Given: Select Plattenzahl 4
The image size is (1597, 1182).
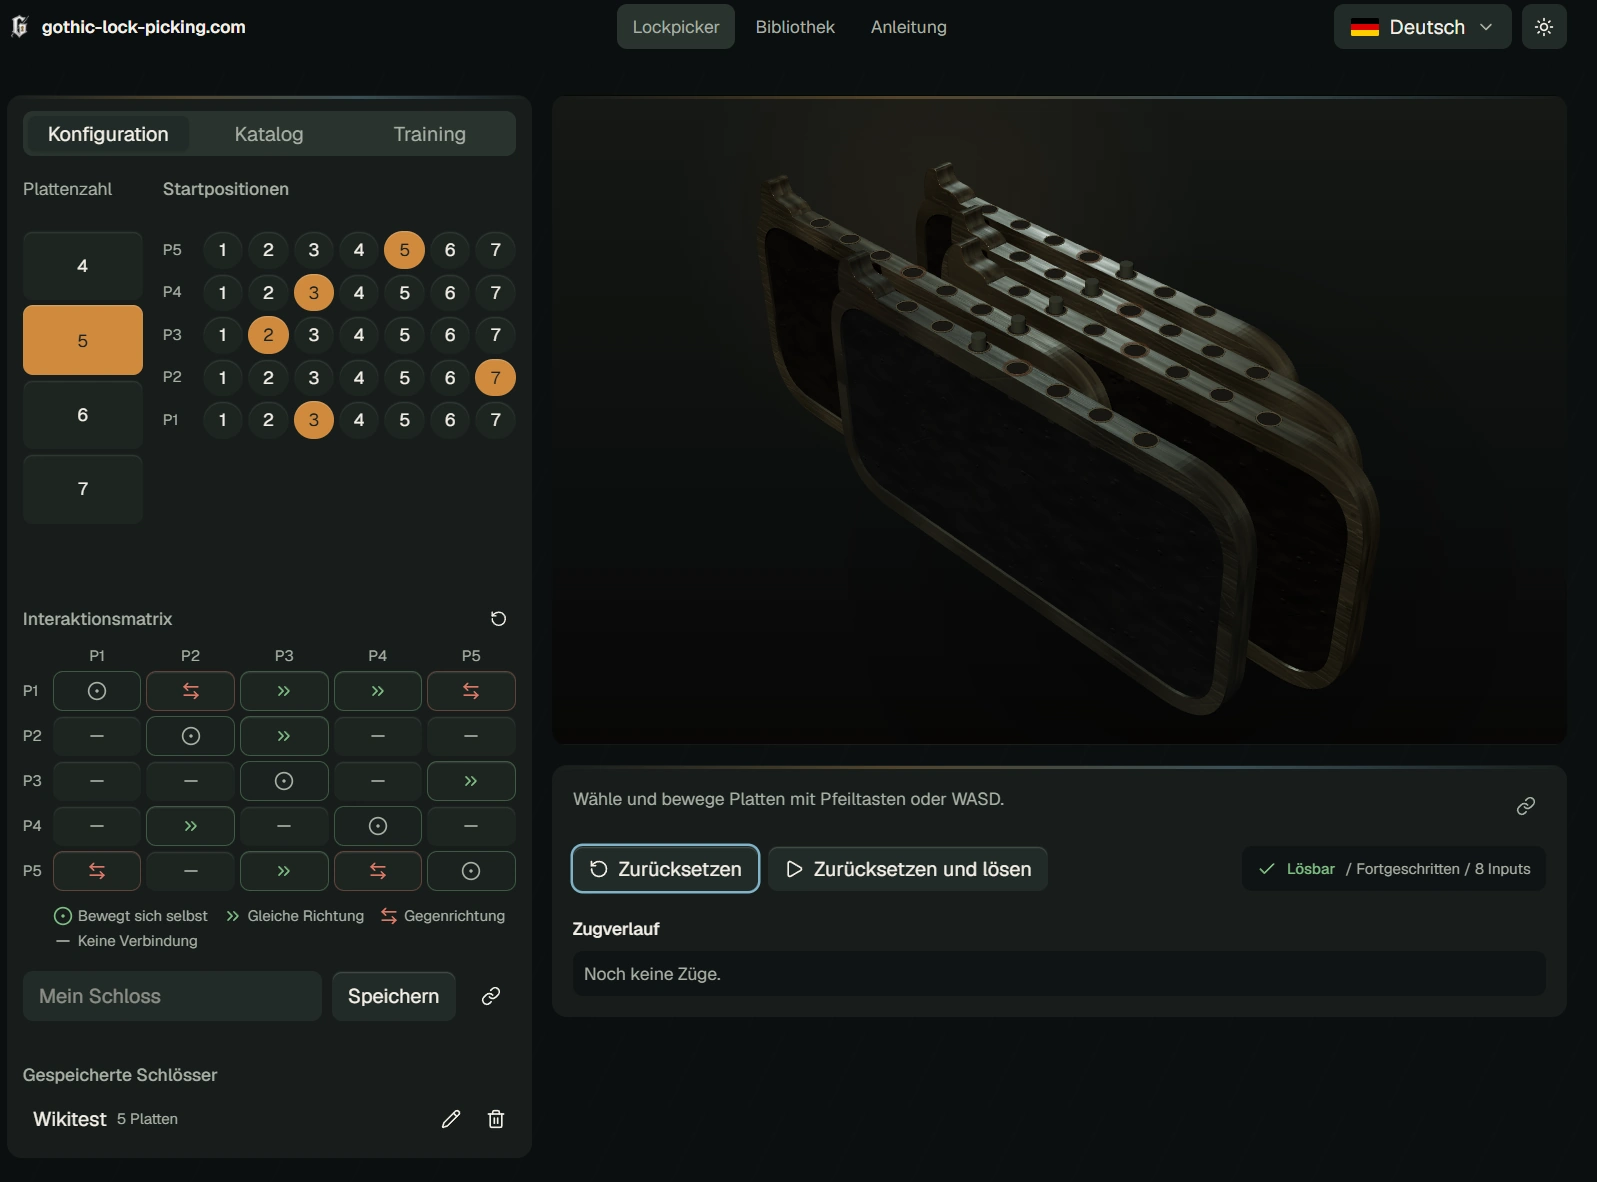Looking at the screenshot, I should (x=83, y=266).
